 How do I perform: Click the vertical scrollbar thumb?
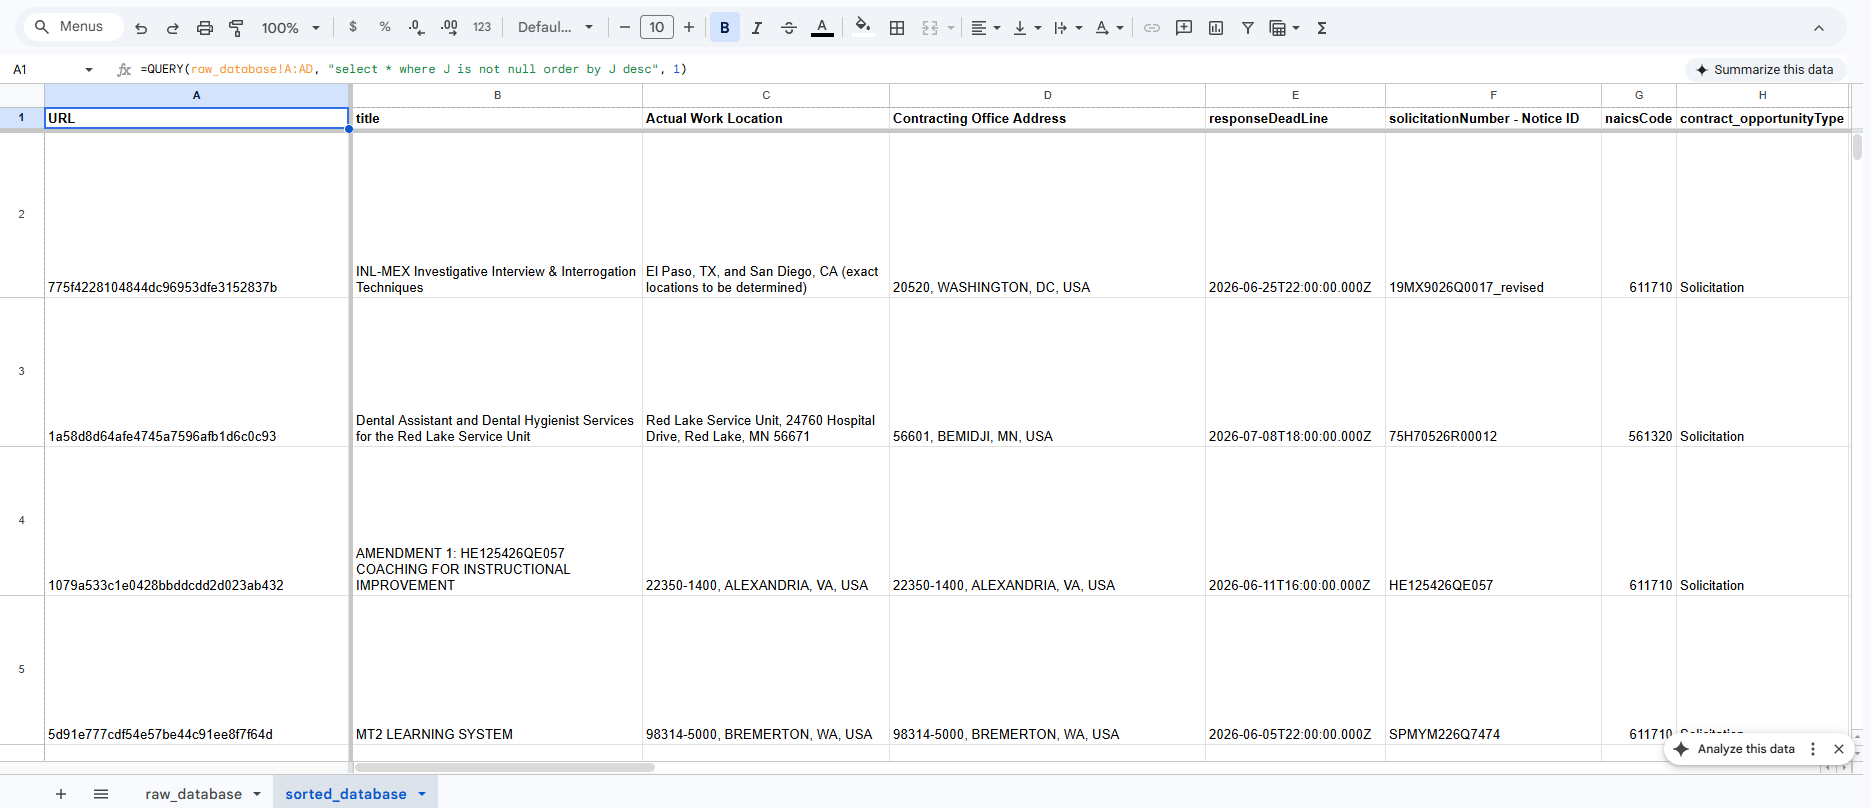click(1857, 147)
